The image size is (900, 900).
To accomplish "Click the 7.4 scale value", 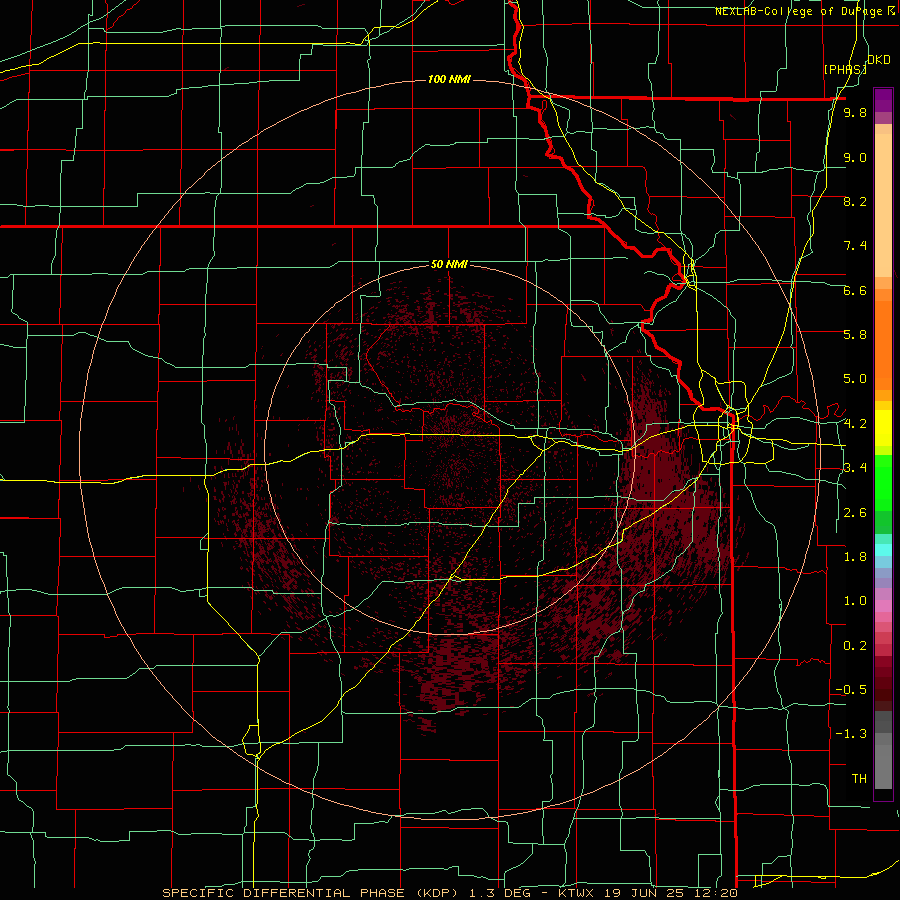I will [x=855, y=246].
